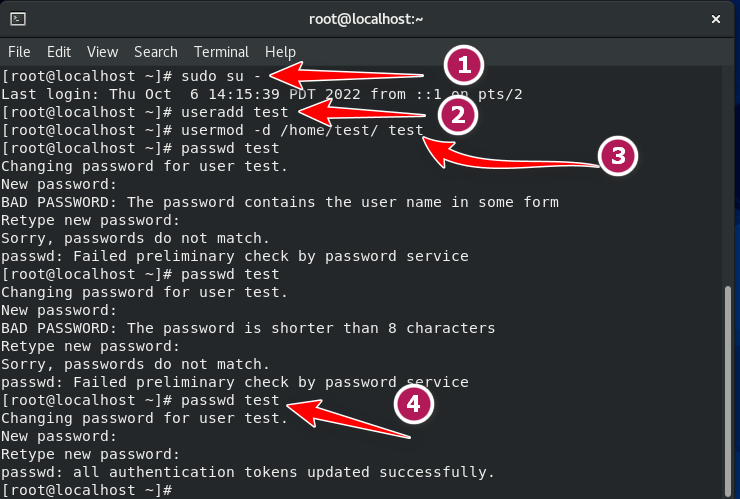Viewport: 740px width, 499px height.
Task: Click the numbered circle marker 2
Action: (458, 115)
